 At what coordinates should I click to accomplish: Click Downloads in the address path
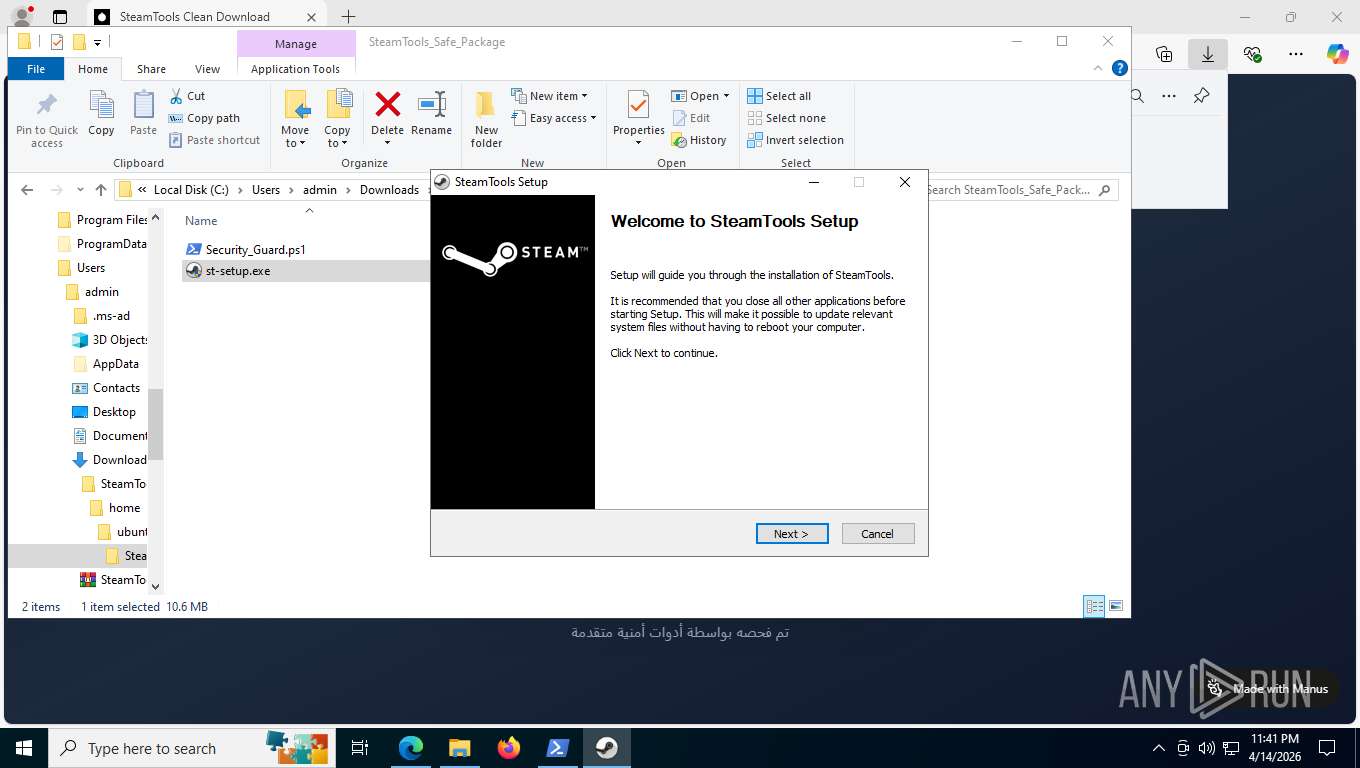[389, 190]
